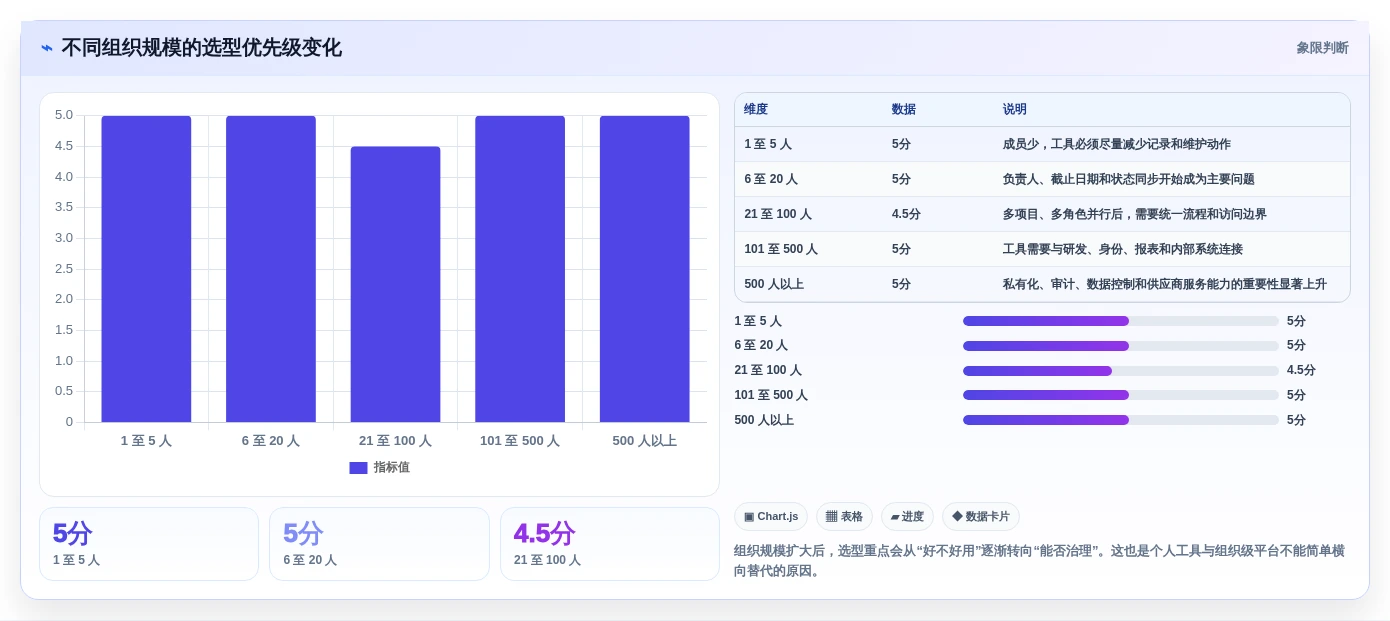Screen dimensions: 1390x621
Task: Click 4.5分 value in the table
Action: click(x=906, y=214)
